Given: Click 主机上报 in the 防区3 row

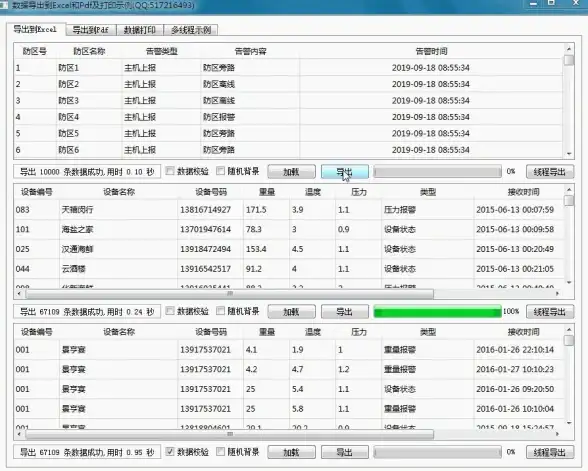Looking at the screenshot, I should [x=161, y=101].
